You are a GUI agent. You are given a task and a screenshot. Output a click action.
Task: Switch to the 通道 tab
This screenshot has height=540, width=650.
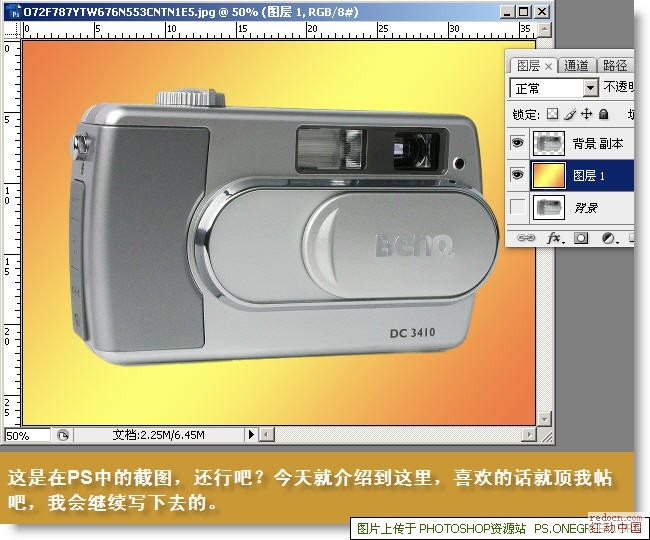[x=576, y=65]
